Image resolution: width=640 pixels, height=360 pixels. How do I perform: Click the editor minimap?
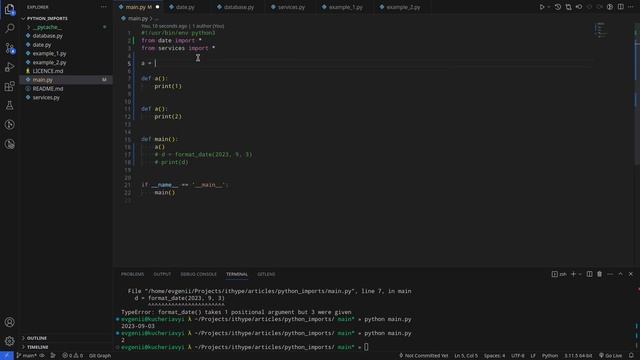coord(601,30)
